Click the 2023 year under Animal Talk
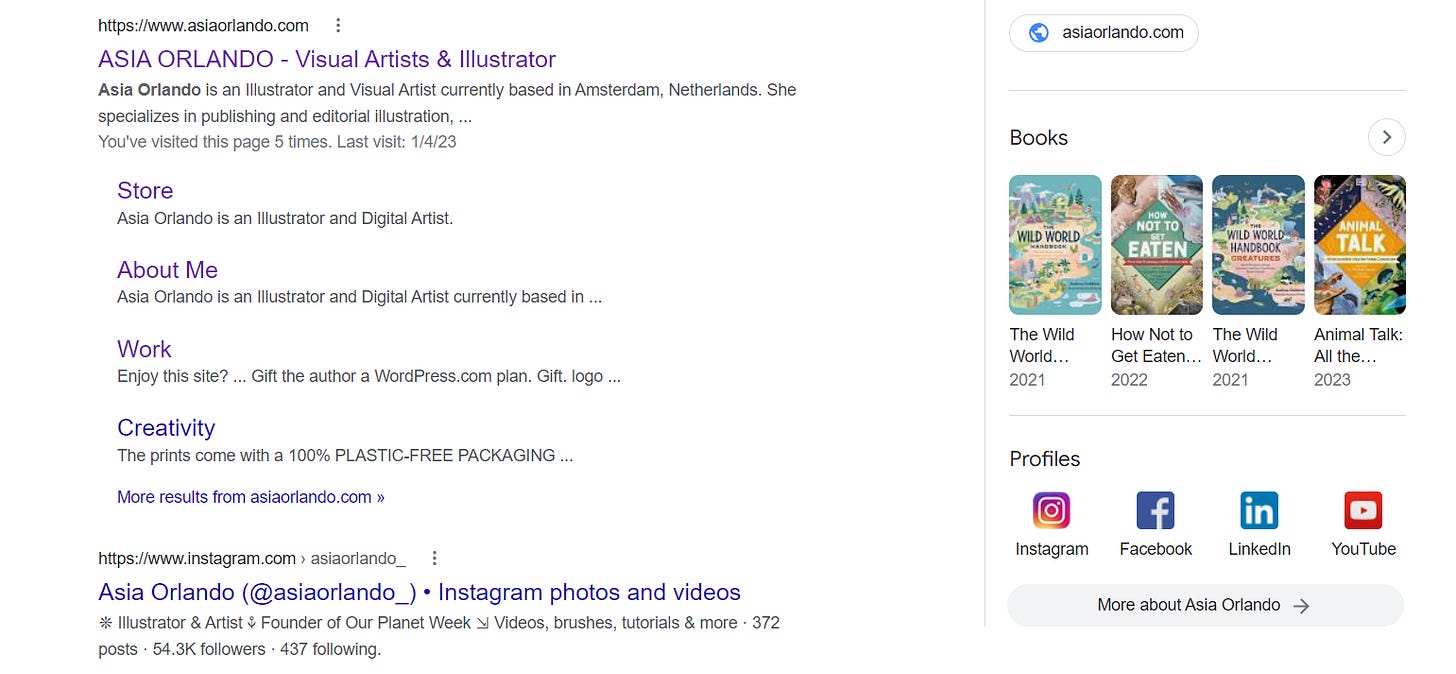1456x674 pixels. [x=1332, y=380]
